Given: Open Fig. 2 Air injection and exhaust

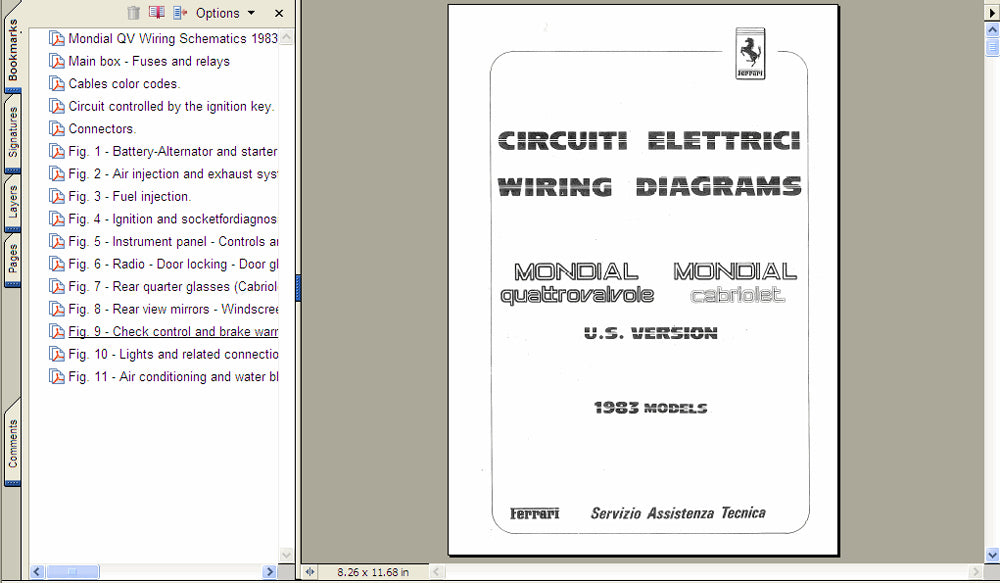Looking at the screenshot, I should (172, 173).
